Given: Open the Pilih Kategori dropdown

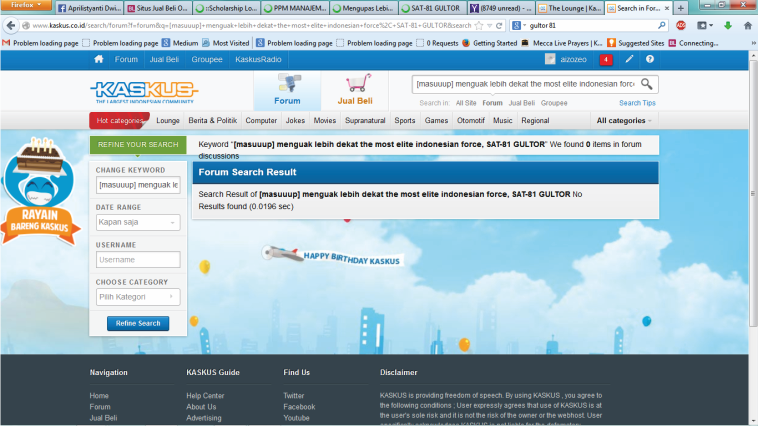Looking at the screenshot, I should click(138, 296).
